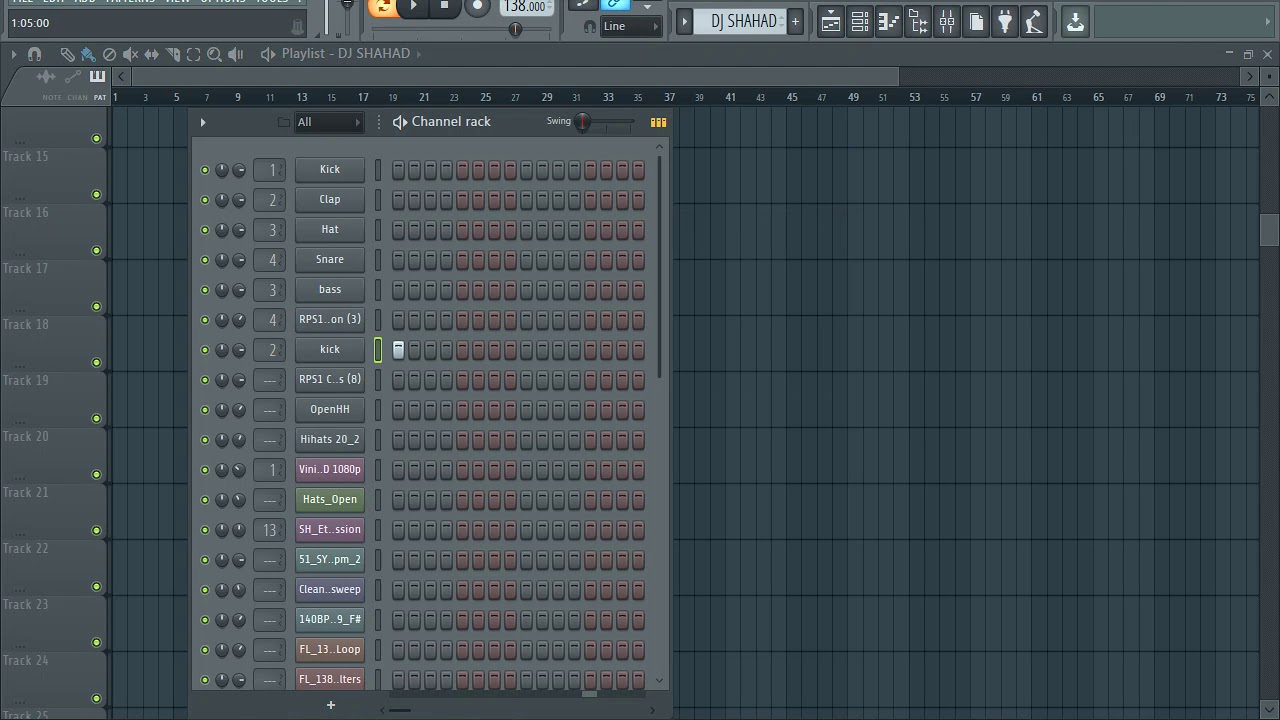
Task: Open the Playlist view from the top toolbar
Action: pos(830,21)
